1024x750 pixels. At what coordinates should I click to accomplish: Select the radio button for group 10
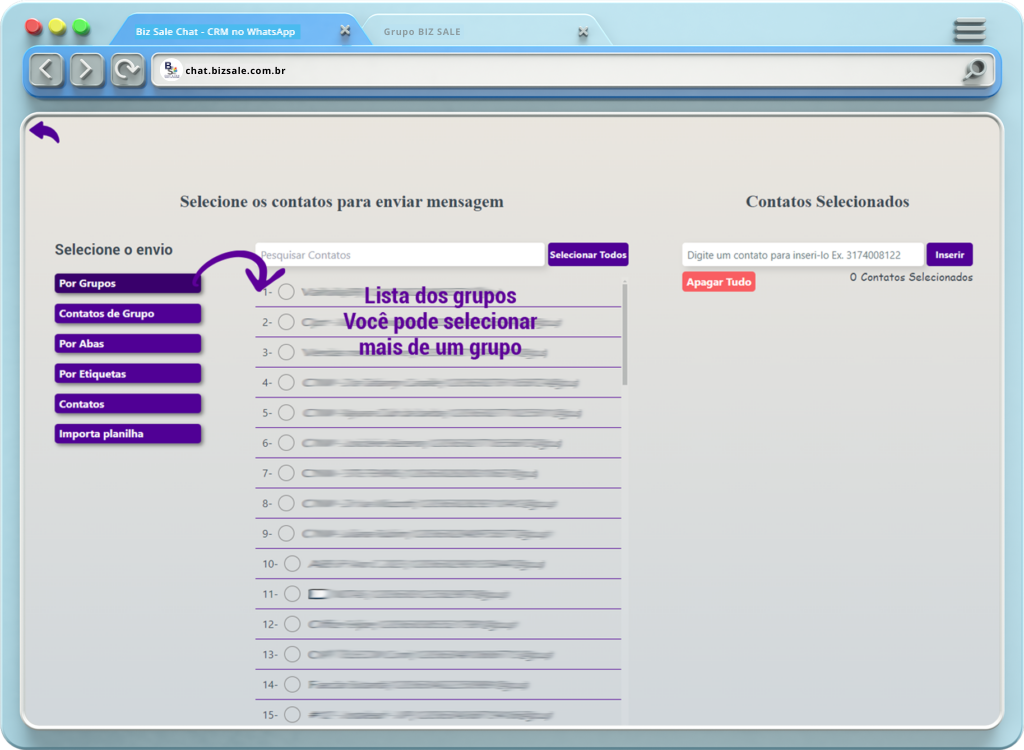click(x=292, y=564)
